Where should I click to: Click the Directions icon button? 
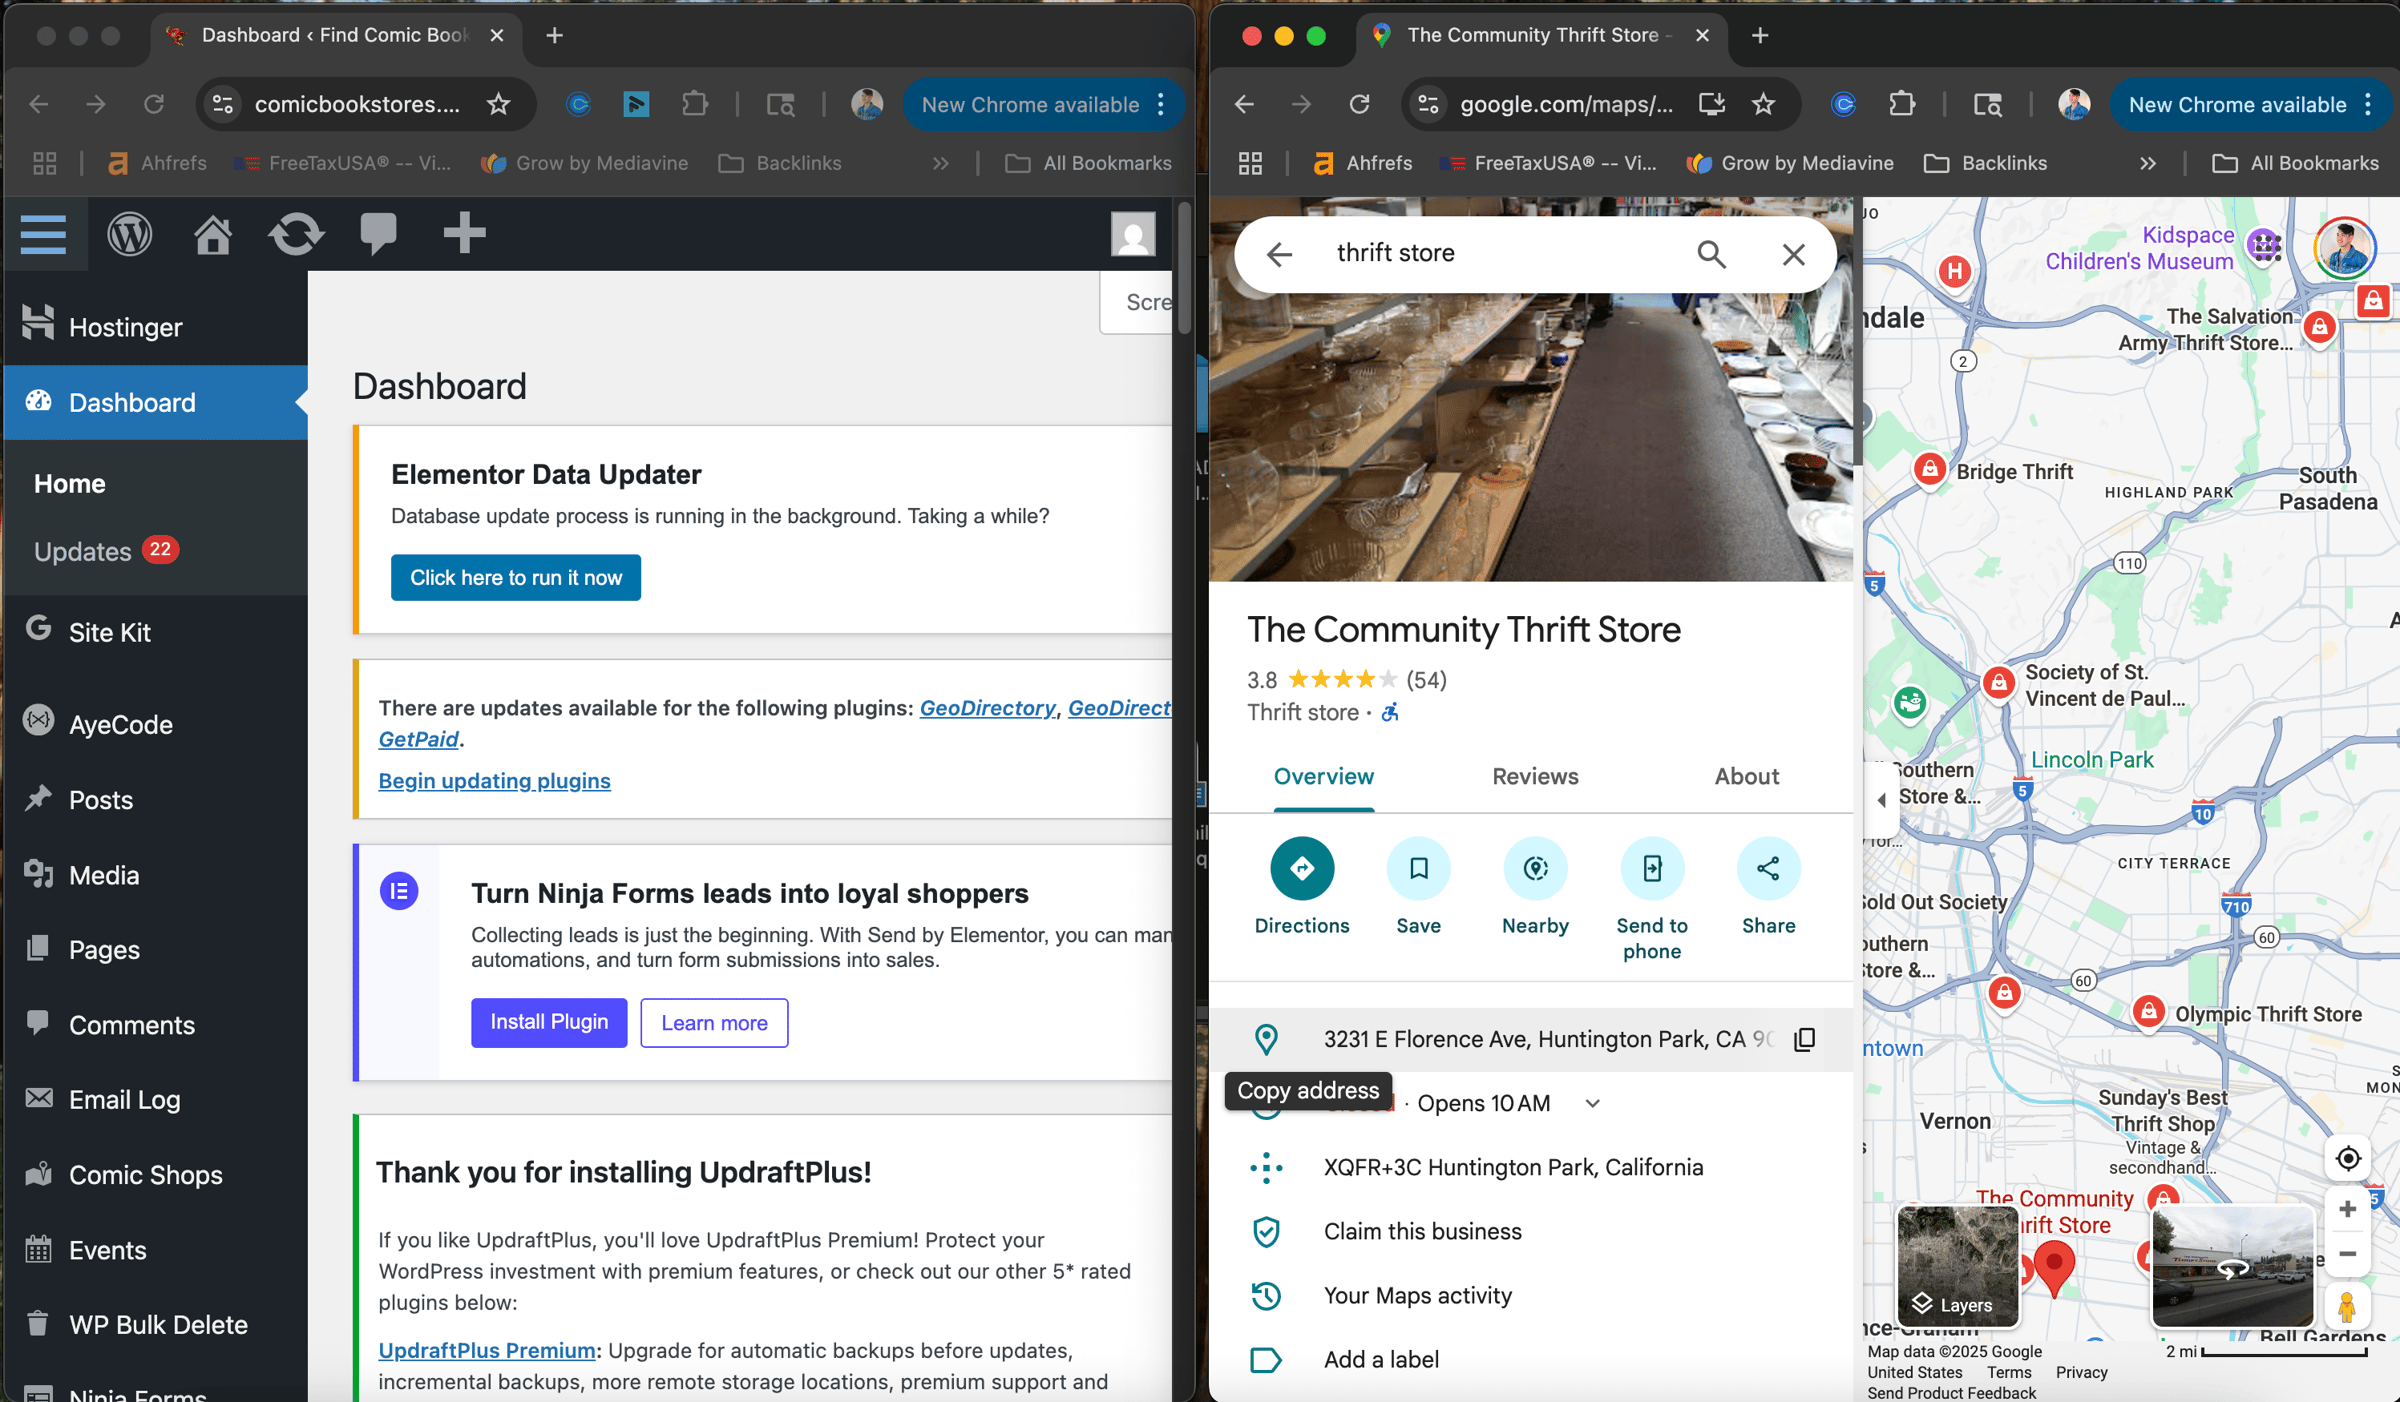click(1301, 868)
